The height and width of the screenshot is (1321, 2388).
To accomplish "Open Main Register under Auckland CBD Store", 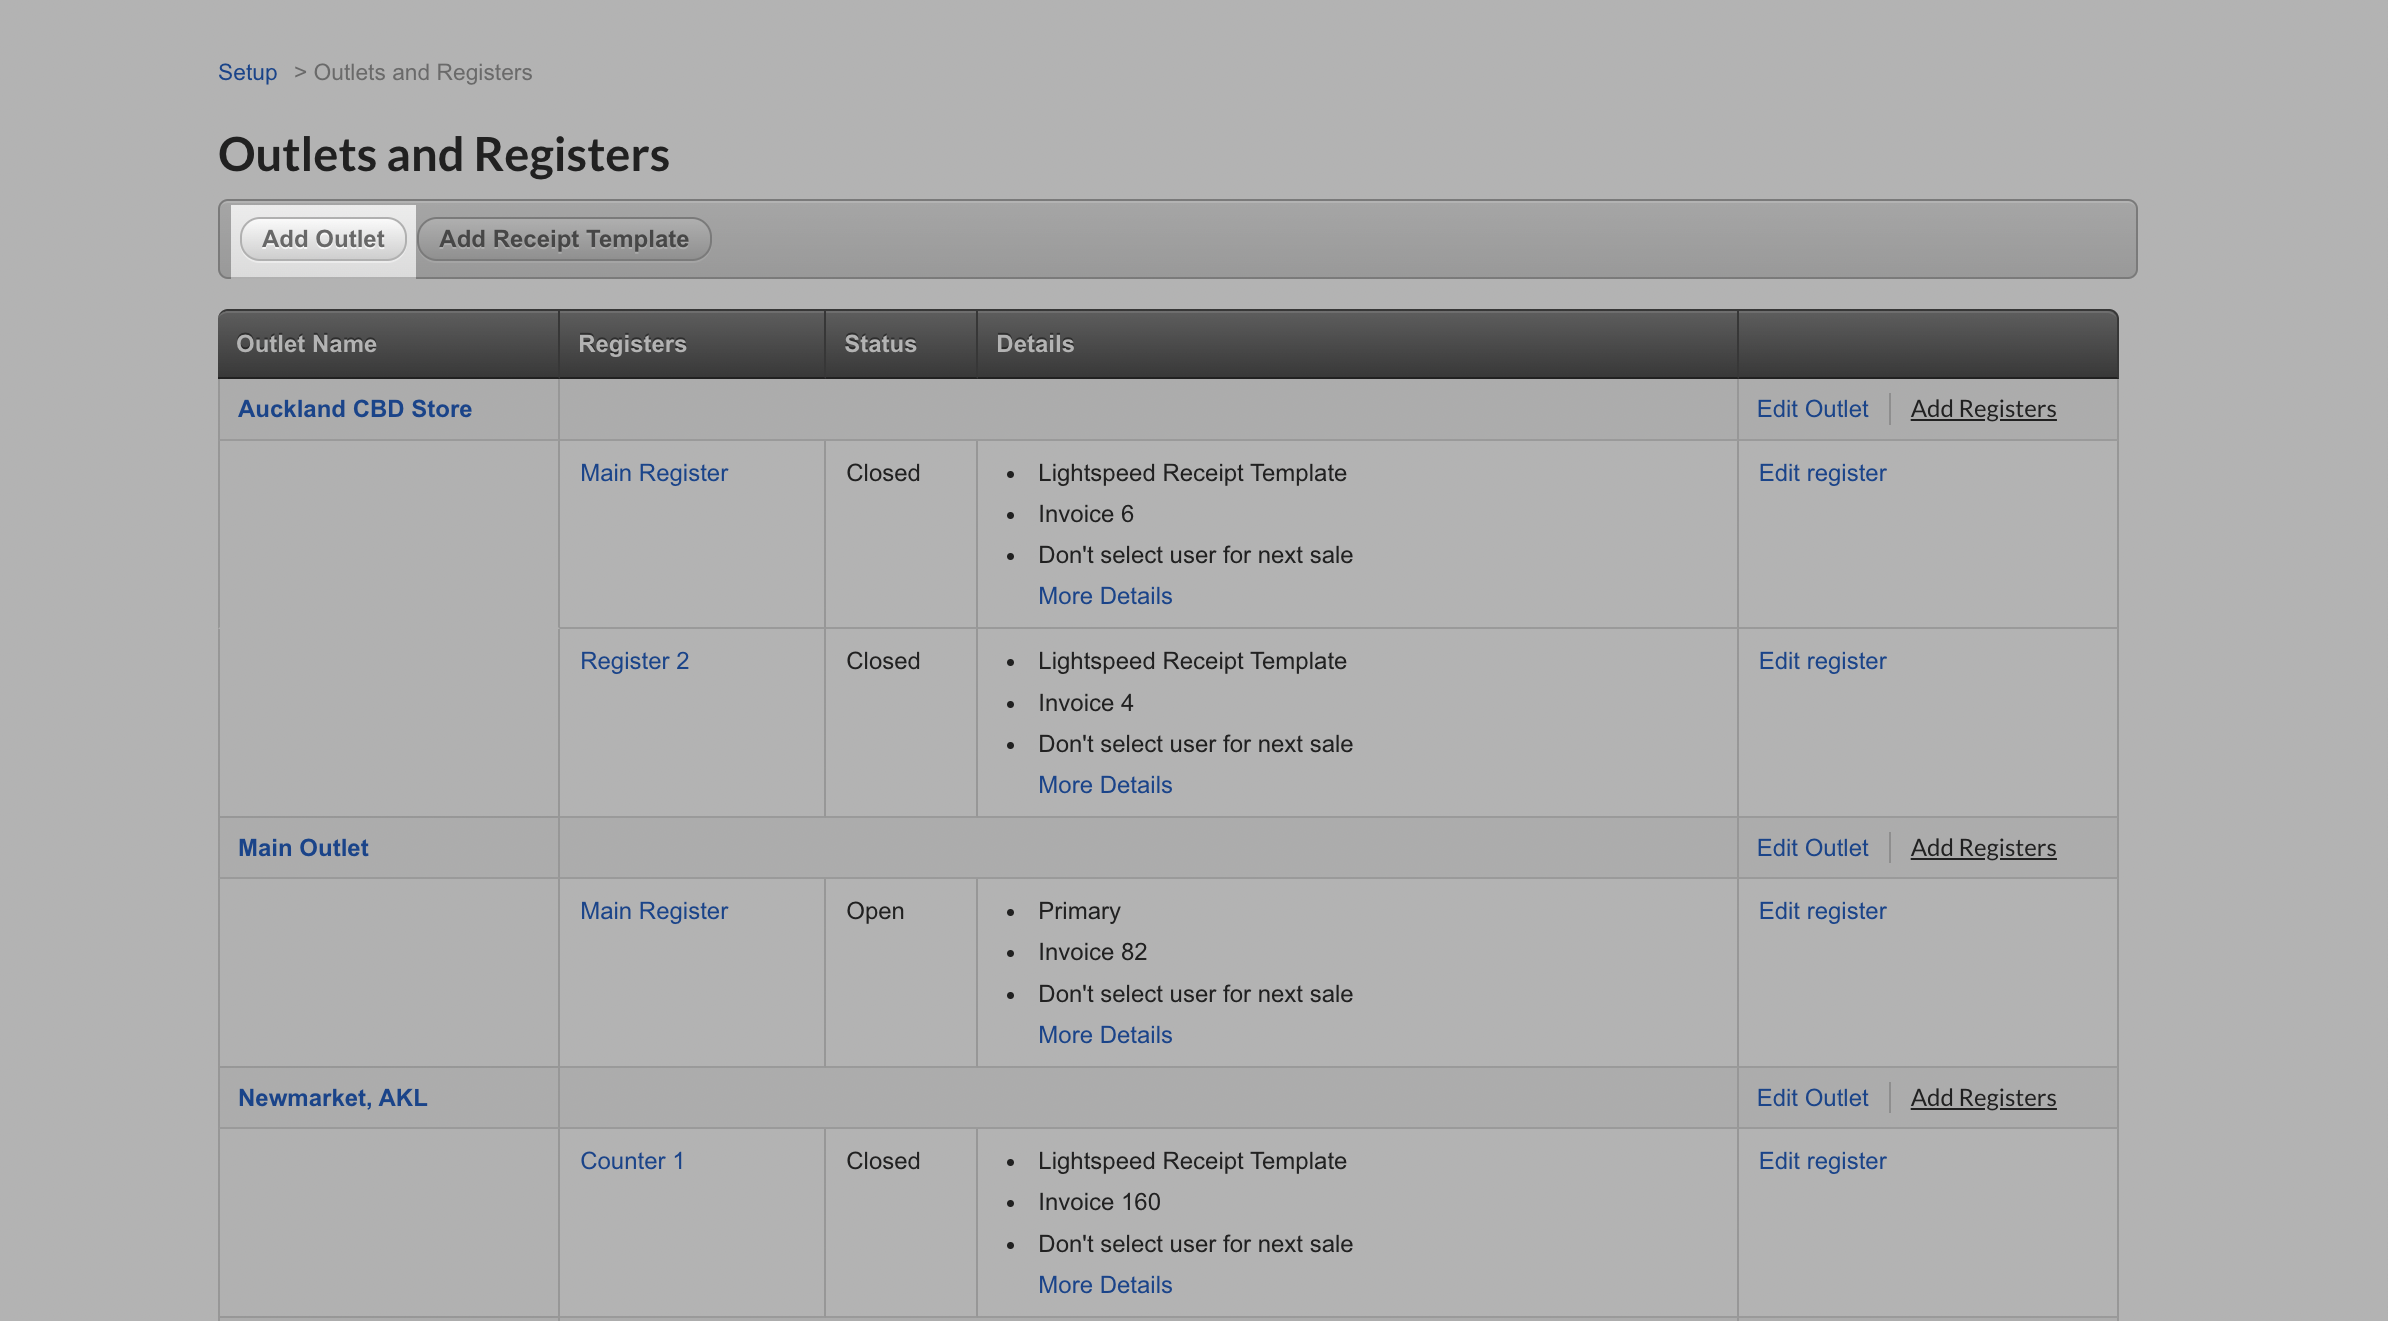I will (x=653, y=472).
